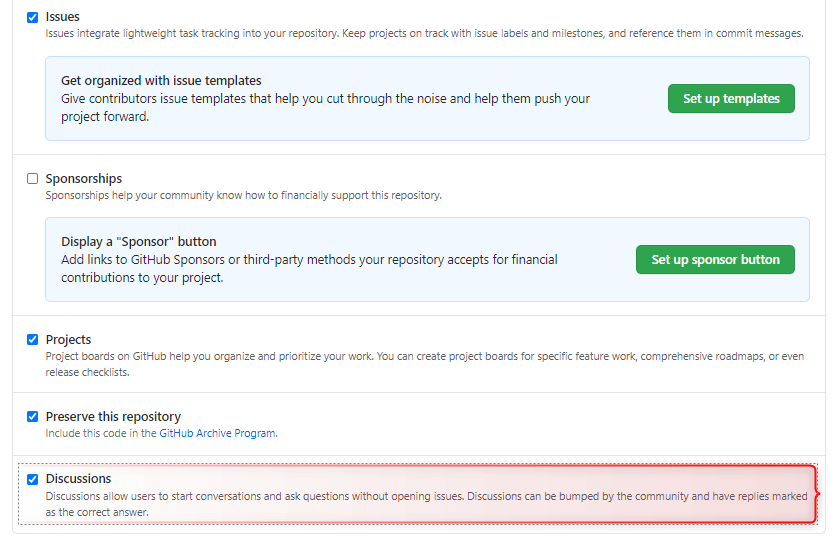Click the 'Display a "Sponsor" button' heading
This screenshot has width=836, height=549.
[x=138, y=242]
